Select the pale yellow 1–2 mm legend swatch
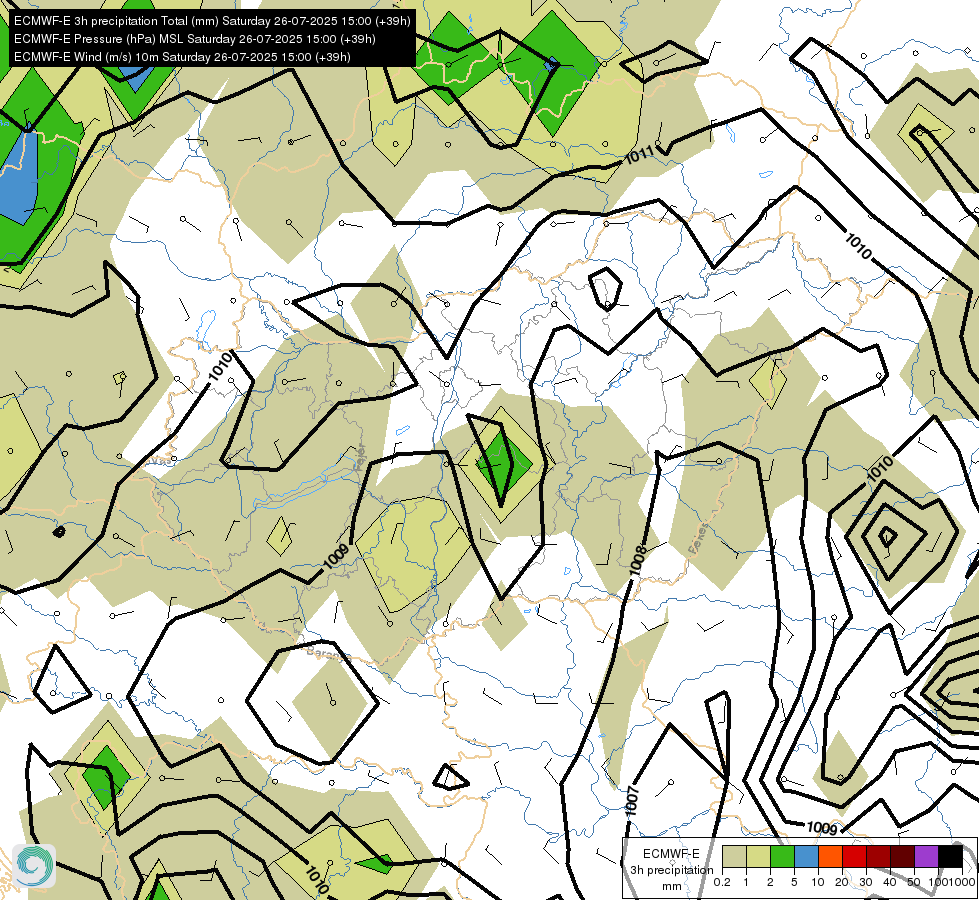 tap(758, 856)
